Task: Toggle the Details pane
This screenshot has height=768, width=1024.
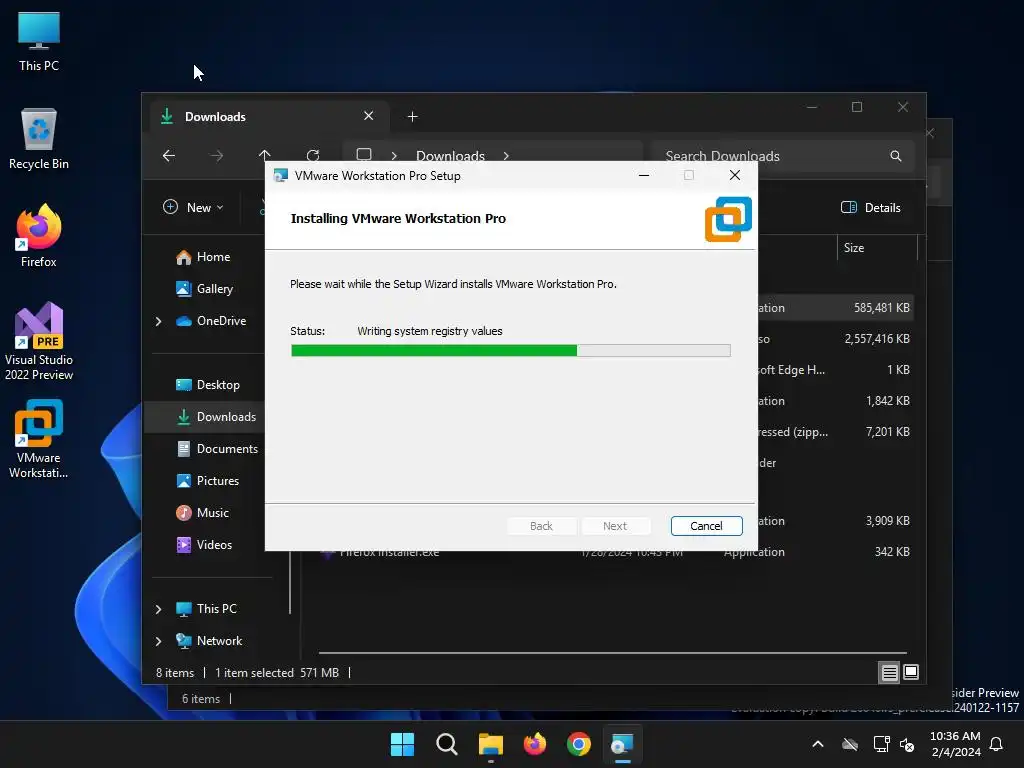Action: (x=871, y=208)
